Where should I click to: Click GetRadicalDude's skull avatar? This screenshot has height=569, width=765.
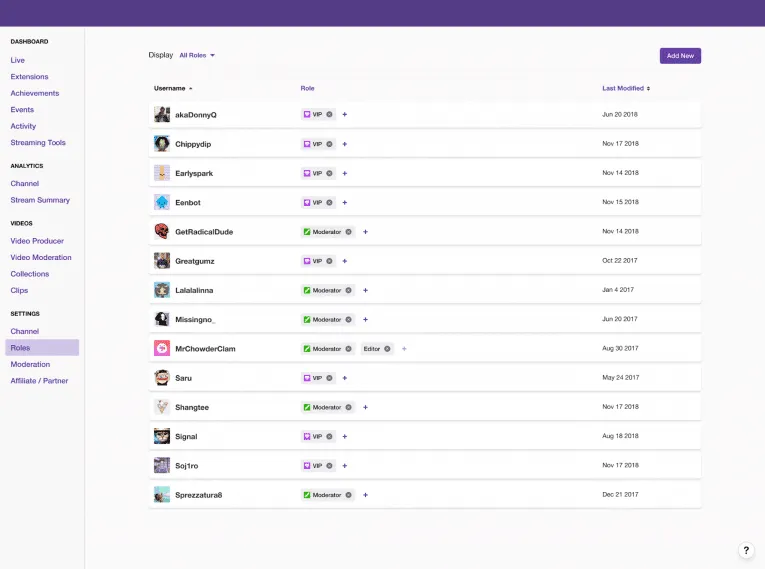click(162, 232)
